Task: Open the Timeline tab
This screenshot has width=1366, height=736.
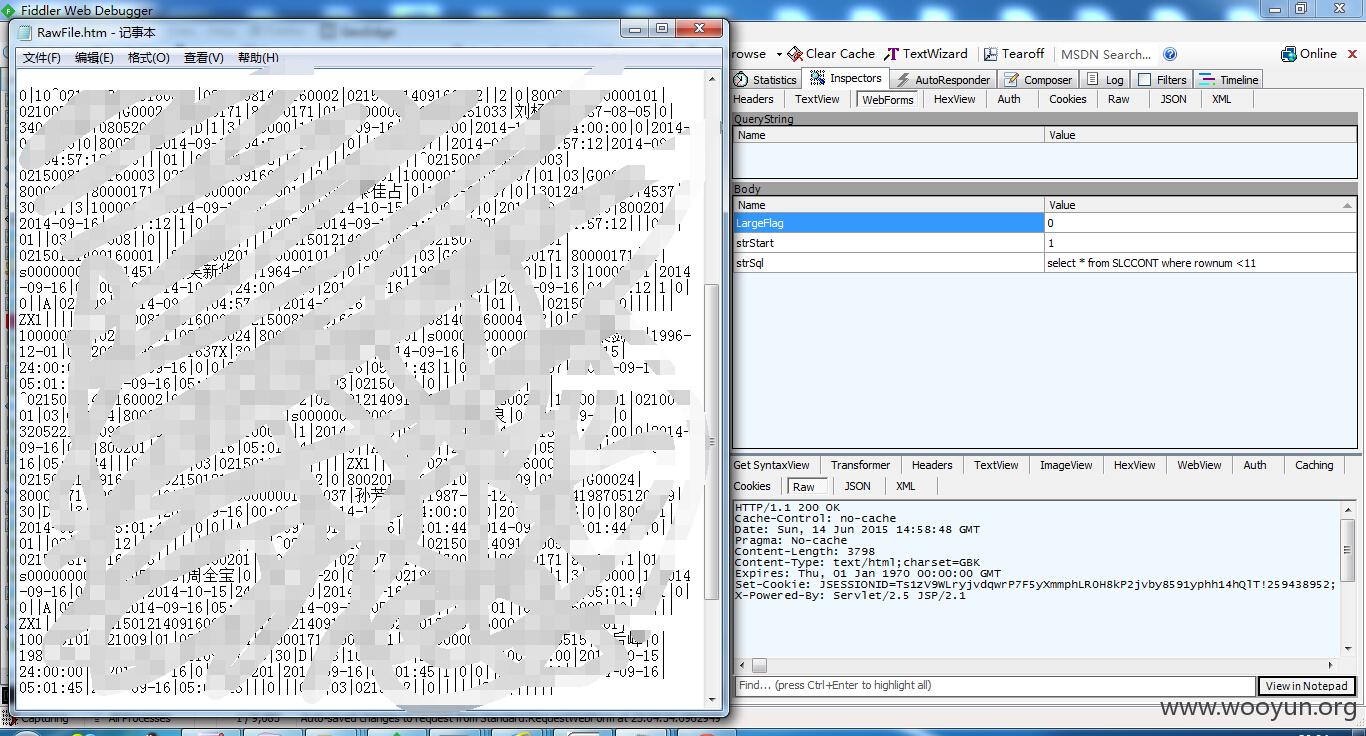Action: [1229, 79]
